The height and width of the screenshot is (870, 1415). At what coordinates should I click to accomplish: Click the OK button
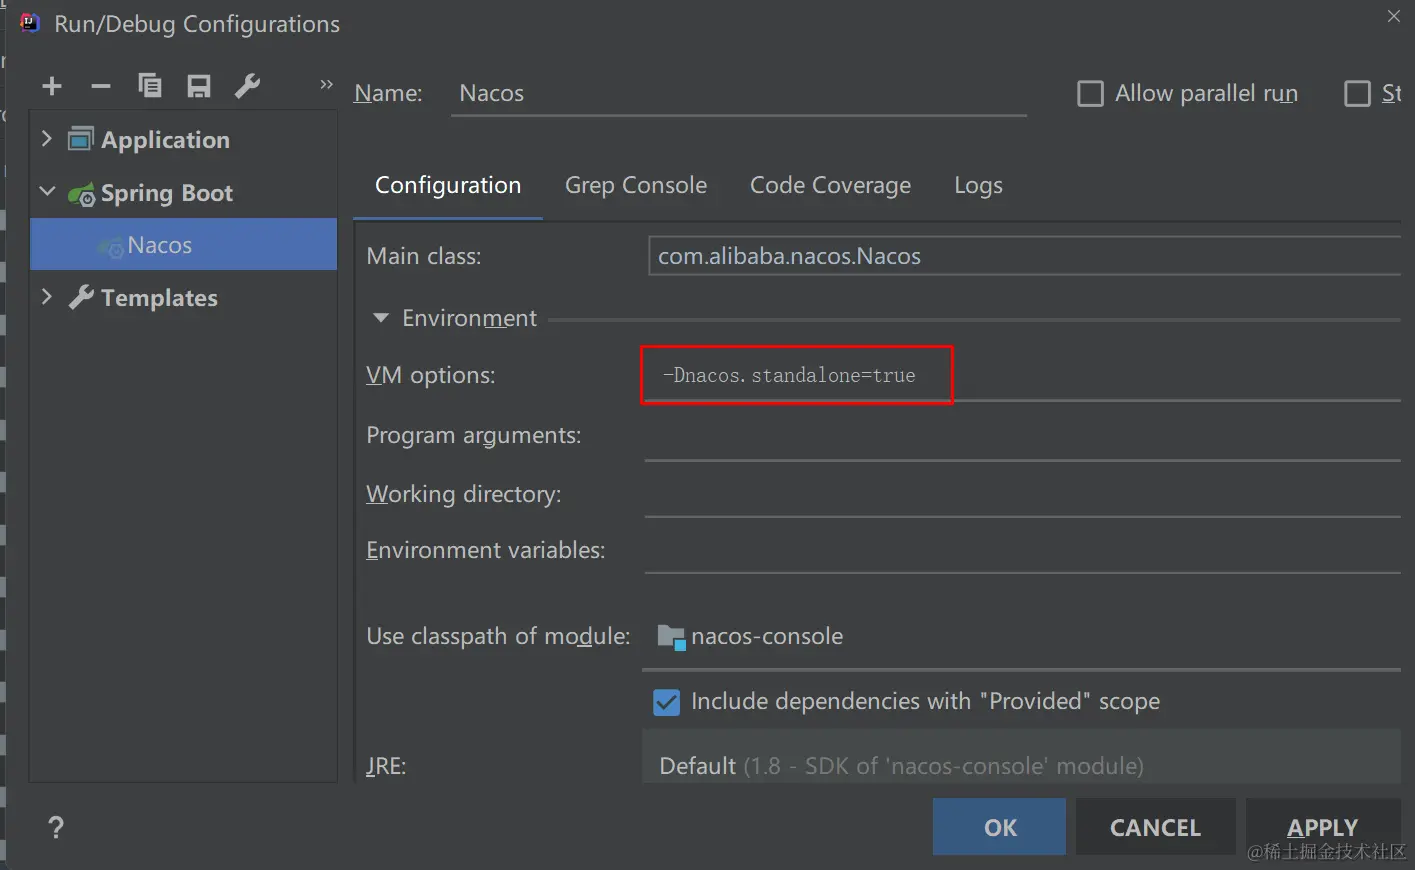[x=999, y=827]
